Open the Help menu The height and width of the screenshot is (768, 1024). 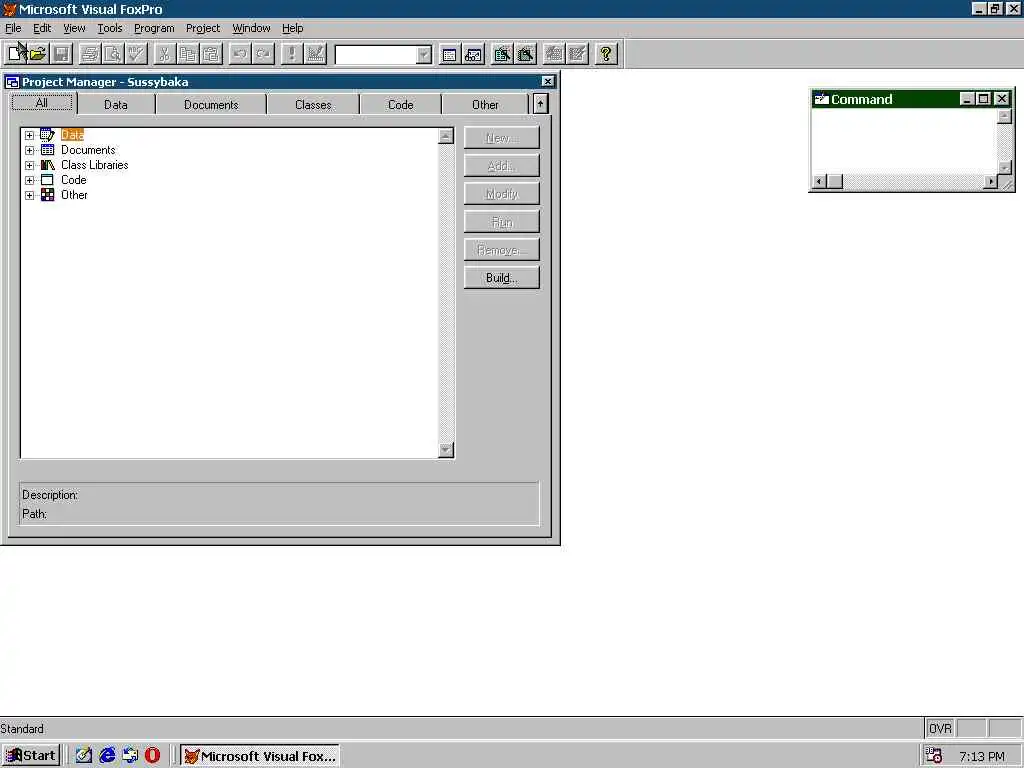click(x=293, y=28)
